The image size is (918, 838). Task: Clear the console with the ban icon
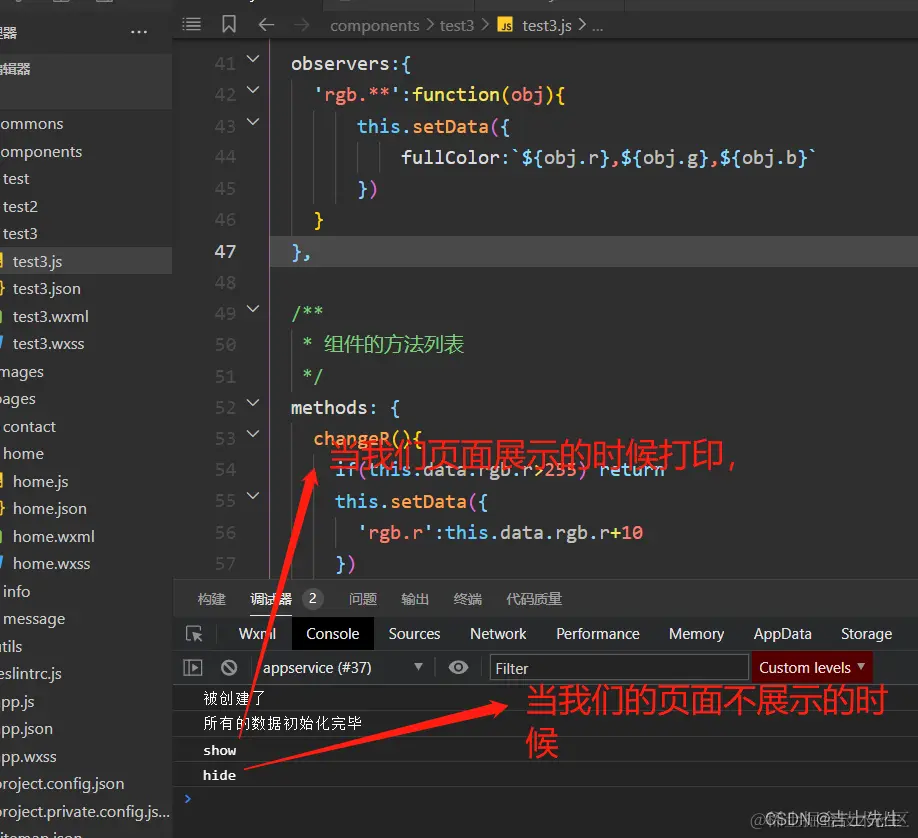229,668
